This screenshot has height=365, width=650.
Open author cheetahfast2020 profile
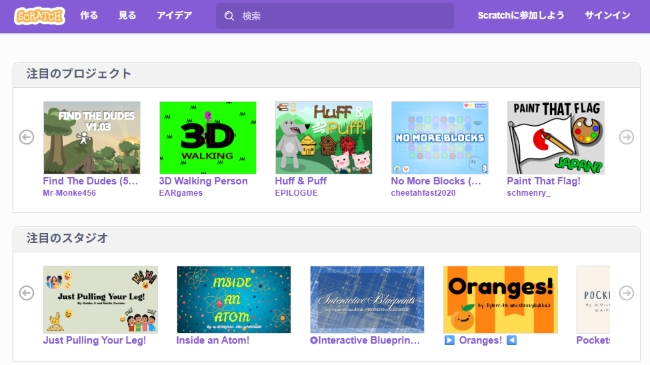pos(423,193)
